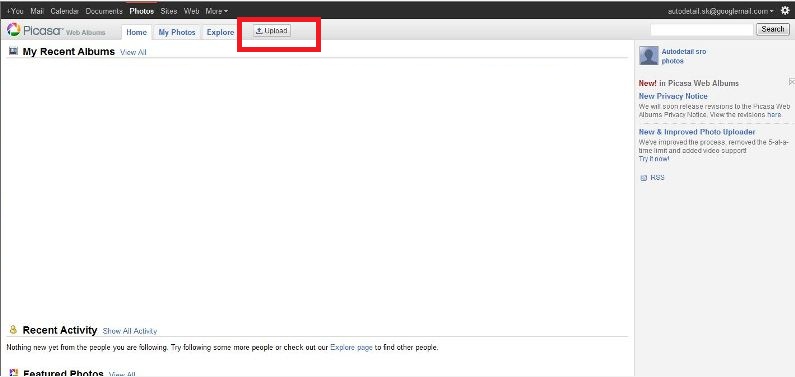Open the account email dropdown
The width and height of the screenshot is (795, 377).
(x=721, y=11)
